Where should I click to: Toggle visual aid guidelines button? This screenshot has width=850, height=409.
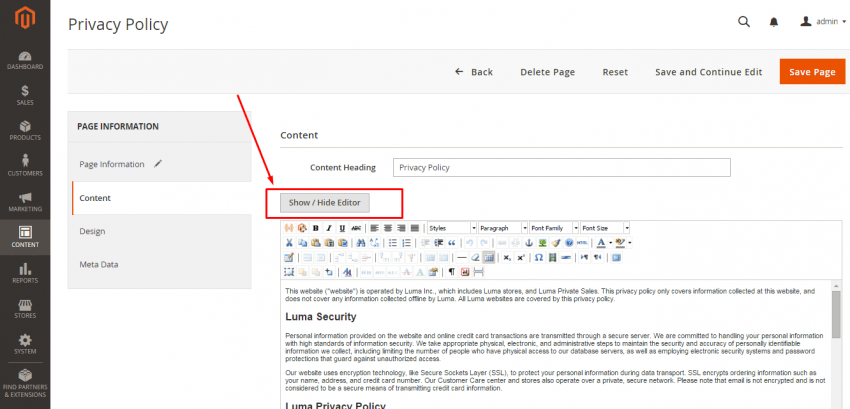coord(488,257)
